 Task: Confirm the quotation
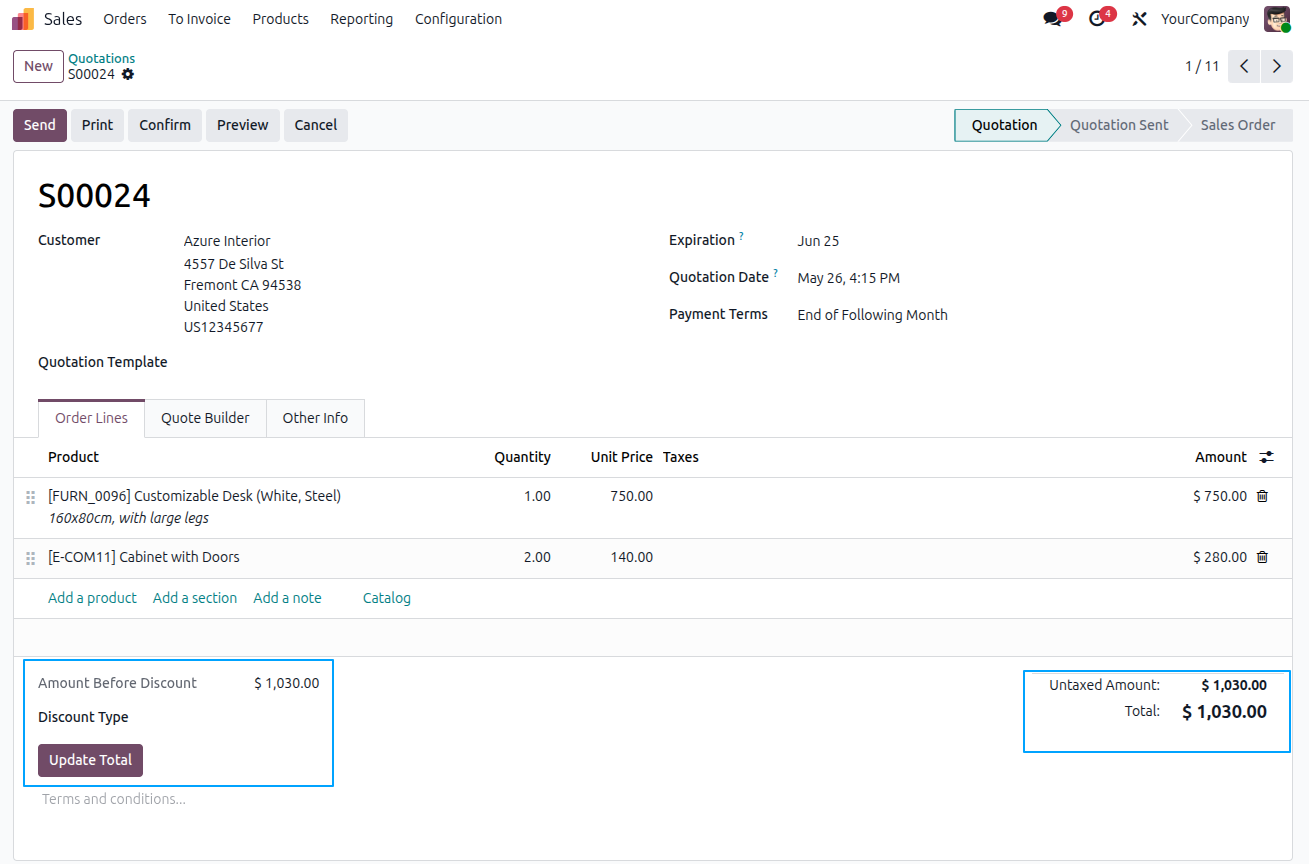(x=165, y=125)
